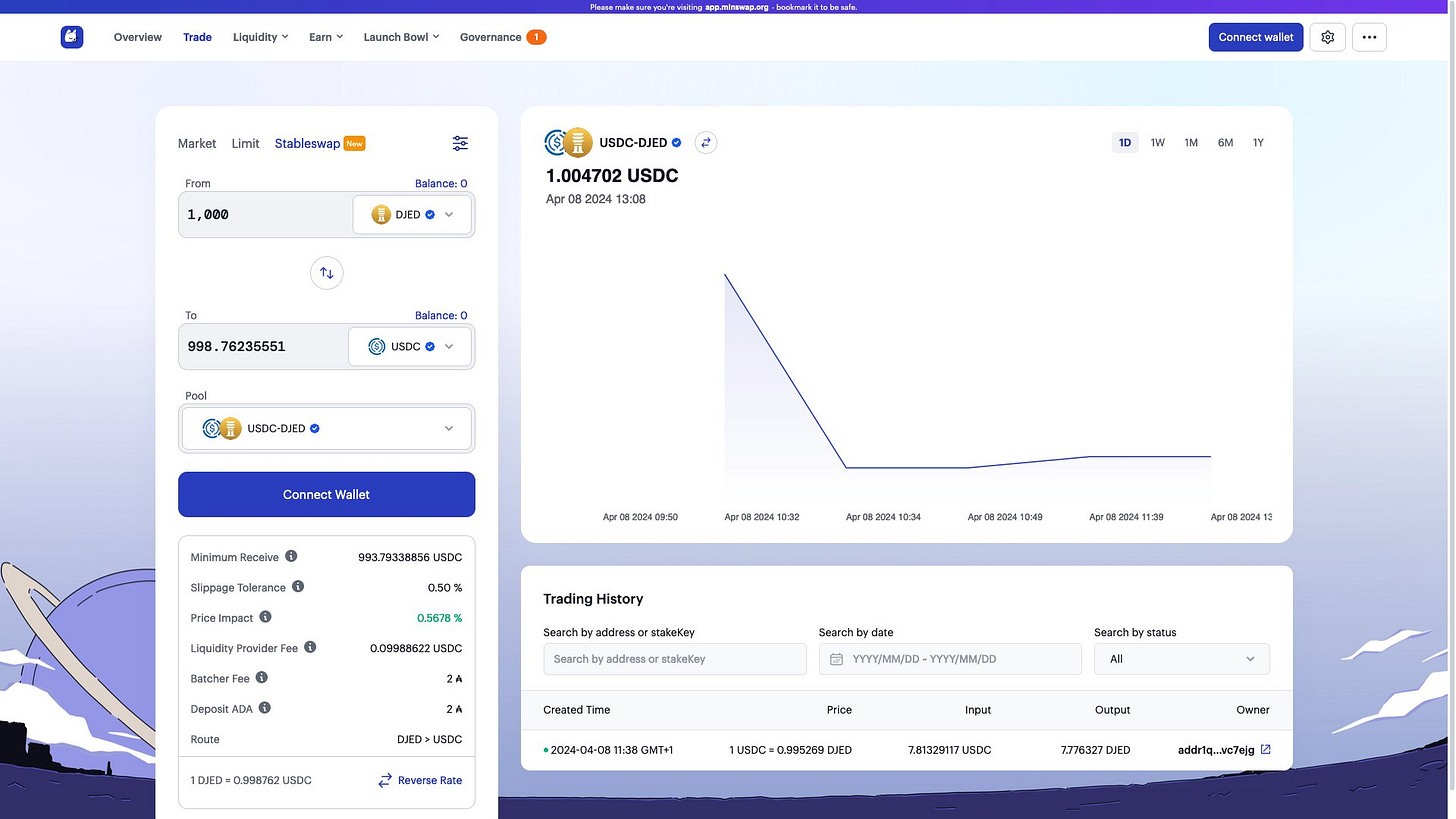
Task: Show Batcher Fee info icon
Action: click(x=262, y=678)
